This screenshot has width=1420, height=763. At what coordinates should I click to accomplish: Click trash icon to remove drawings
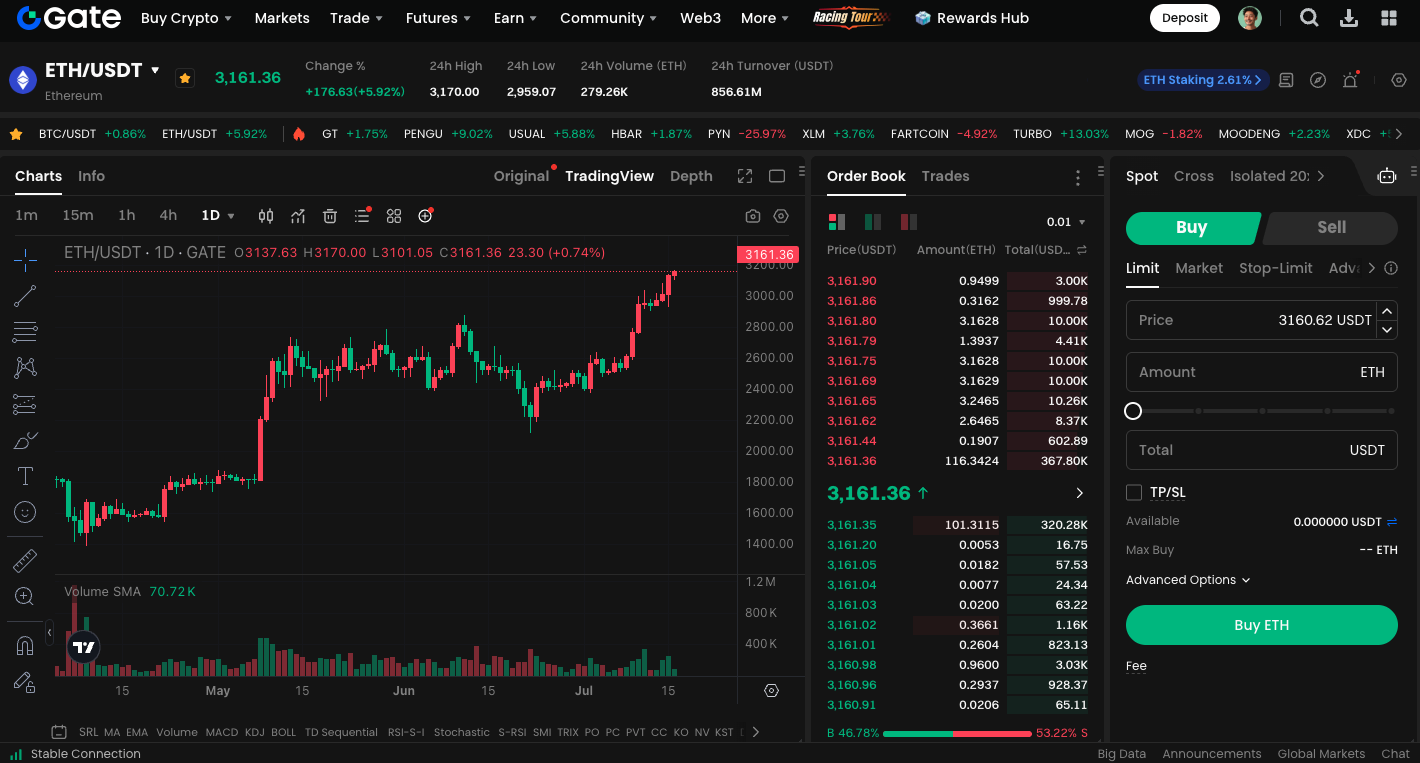pos(330,216)
